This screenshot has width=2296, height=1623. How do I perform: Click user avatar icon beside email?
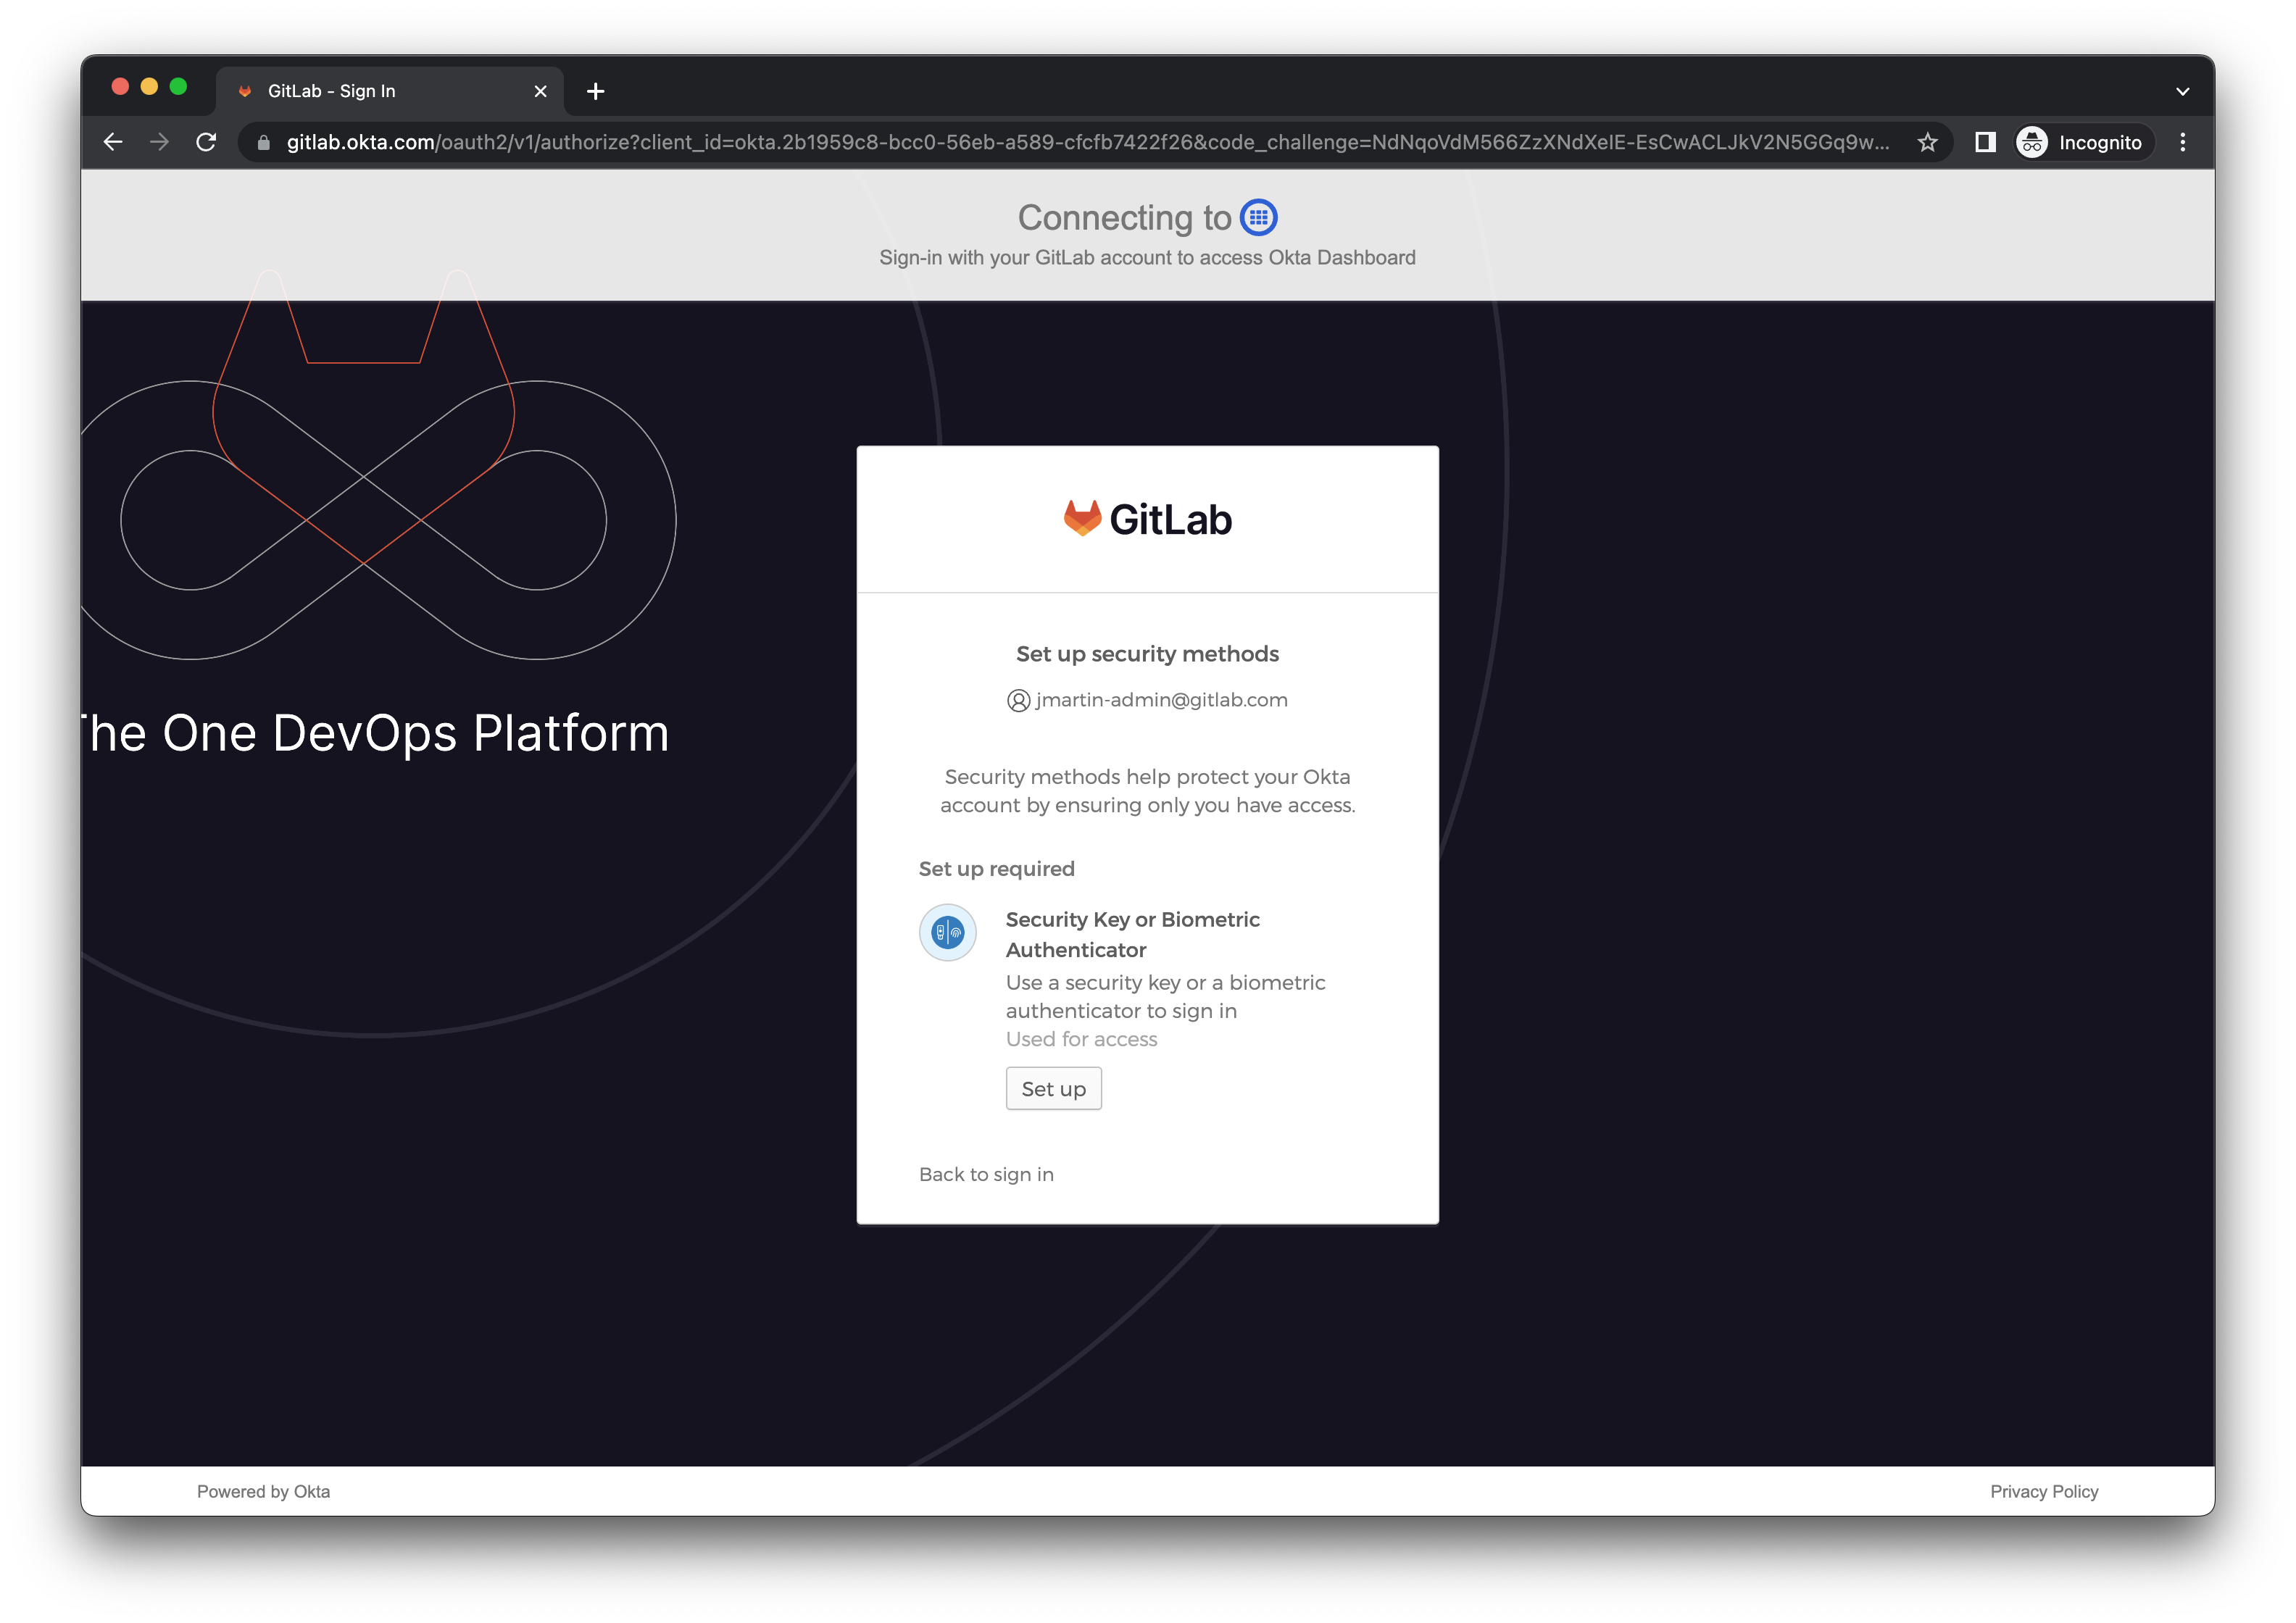pos(1018,701)
